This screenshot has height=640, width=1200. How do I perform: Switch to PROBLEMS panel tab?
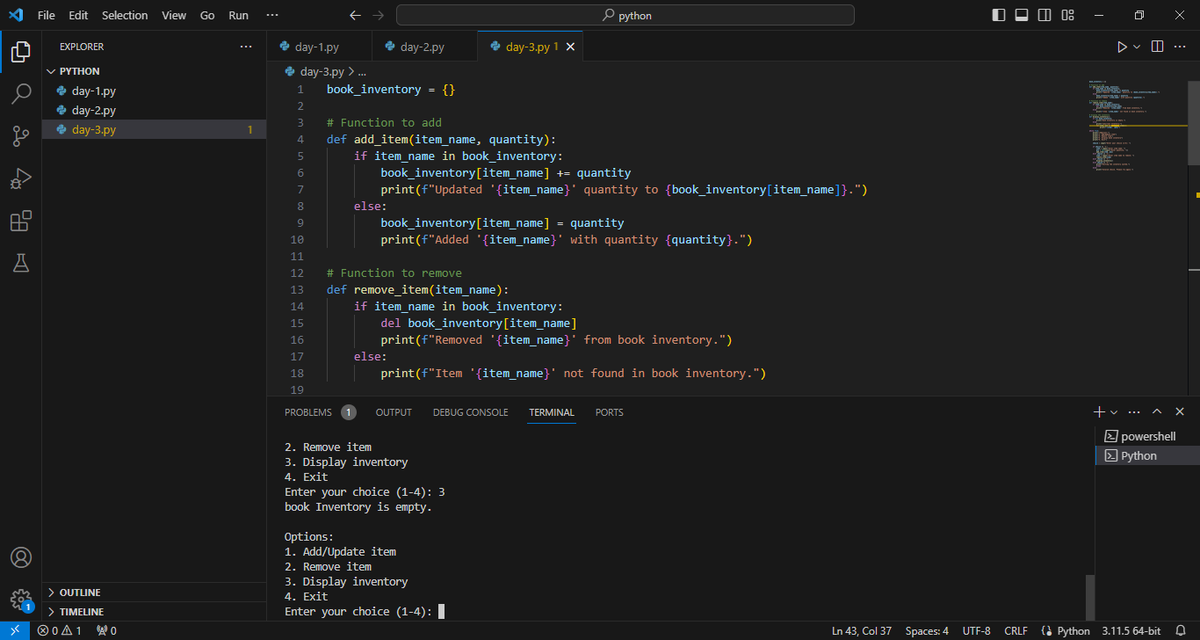click(x=320, y=412)
